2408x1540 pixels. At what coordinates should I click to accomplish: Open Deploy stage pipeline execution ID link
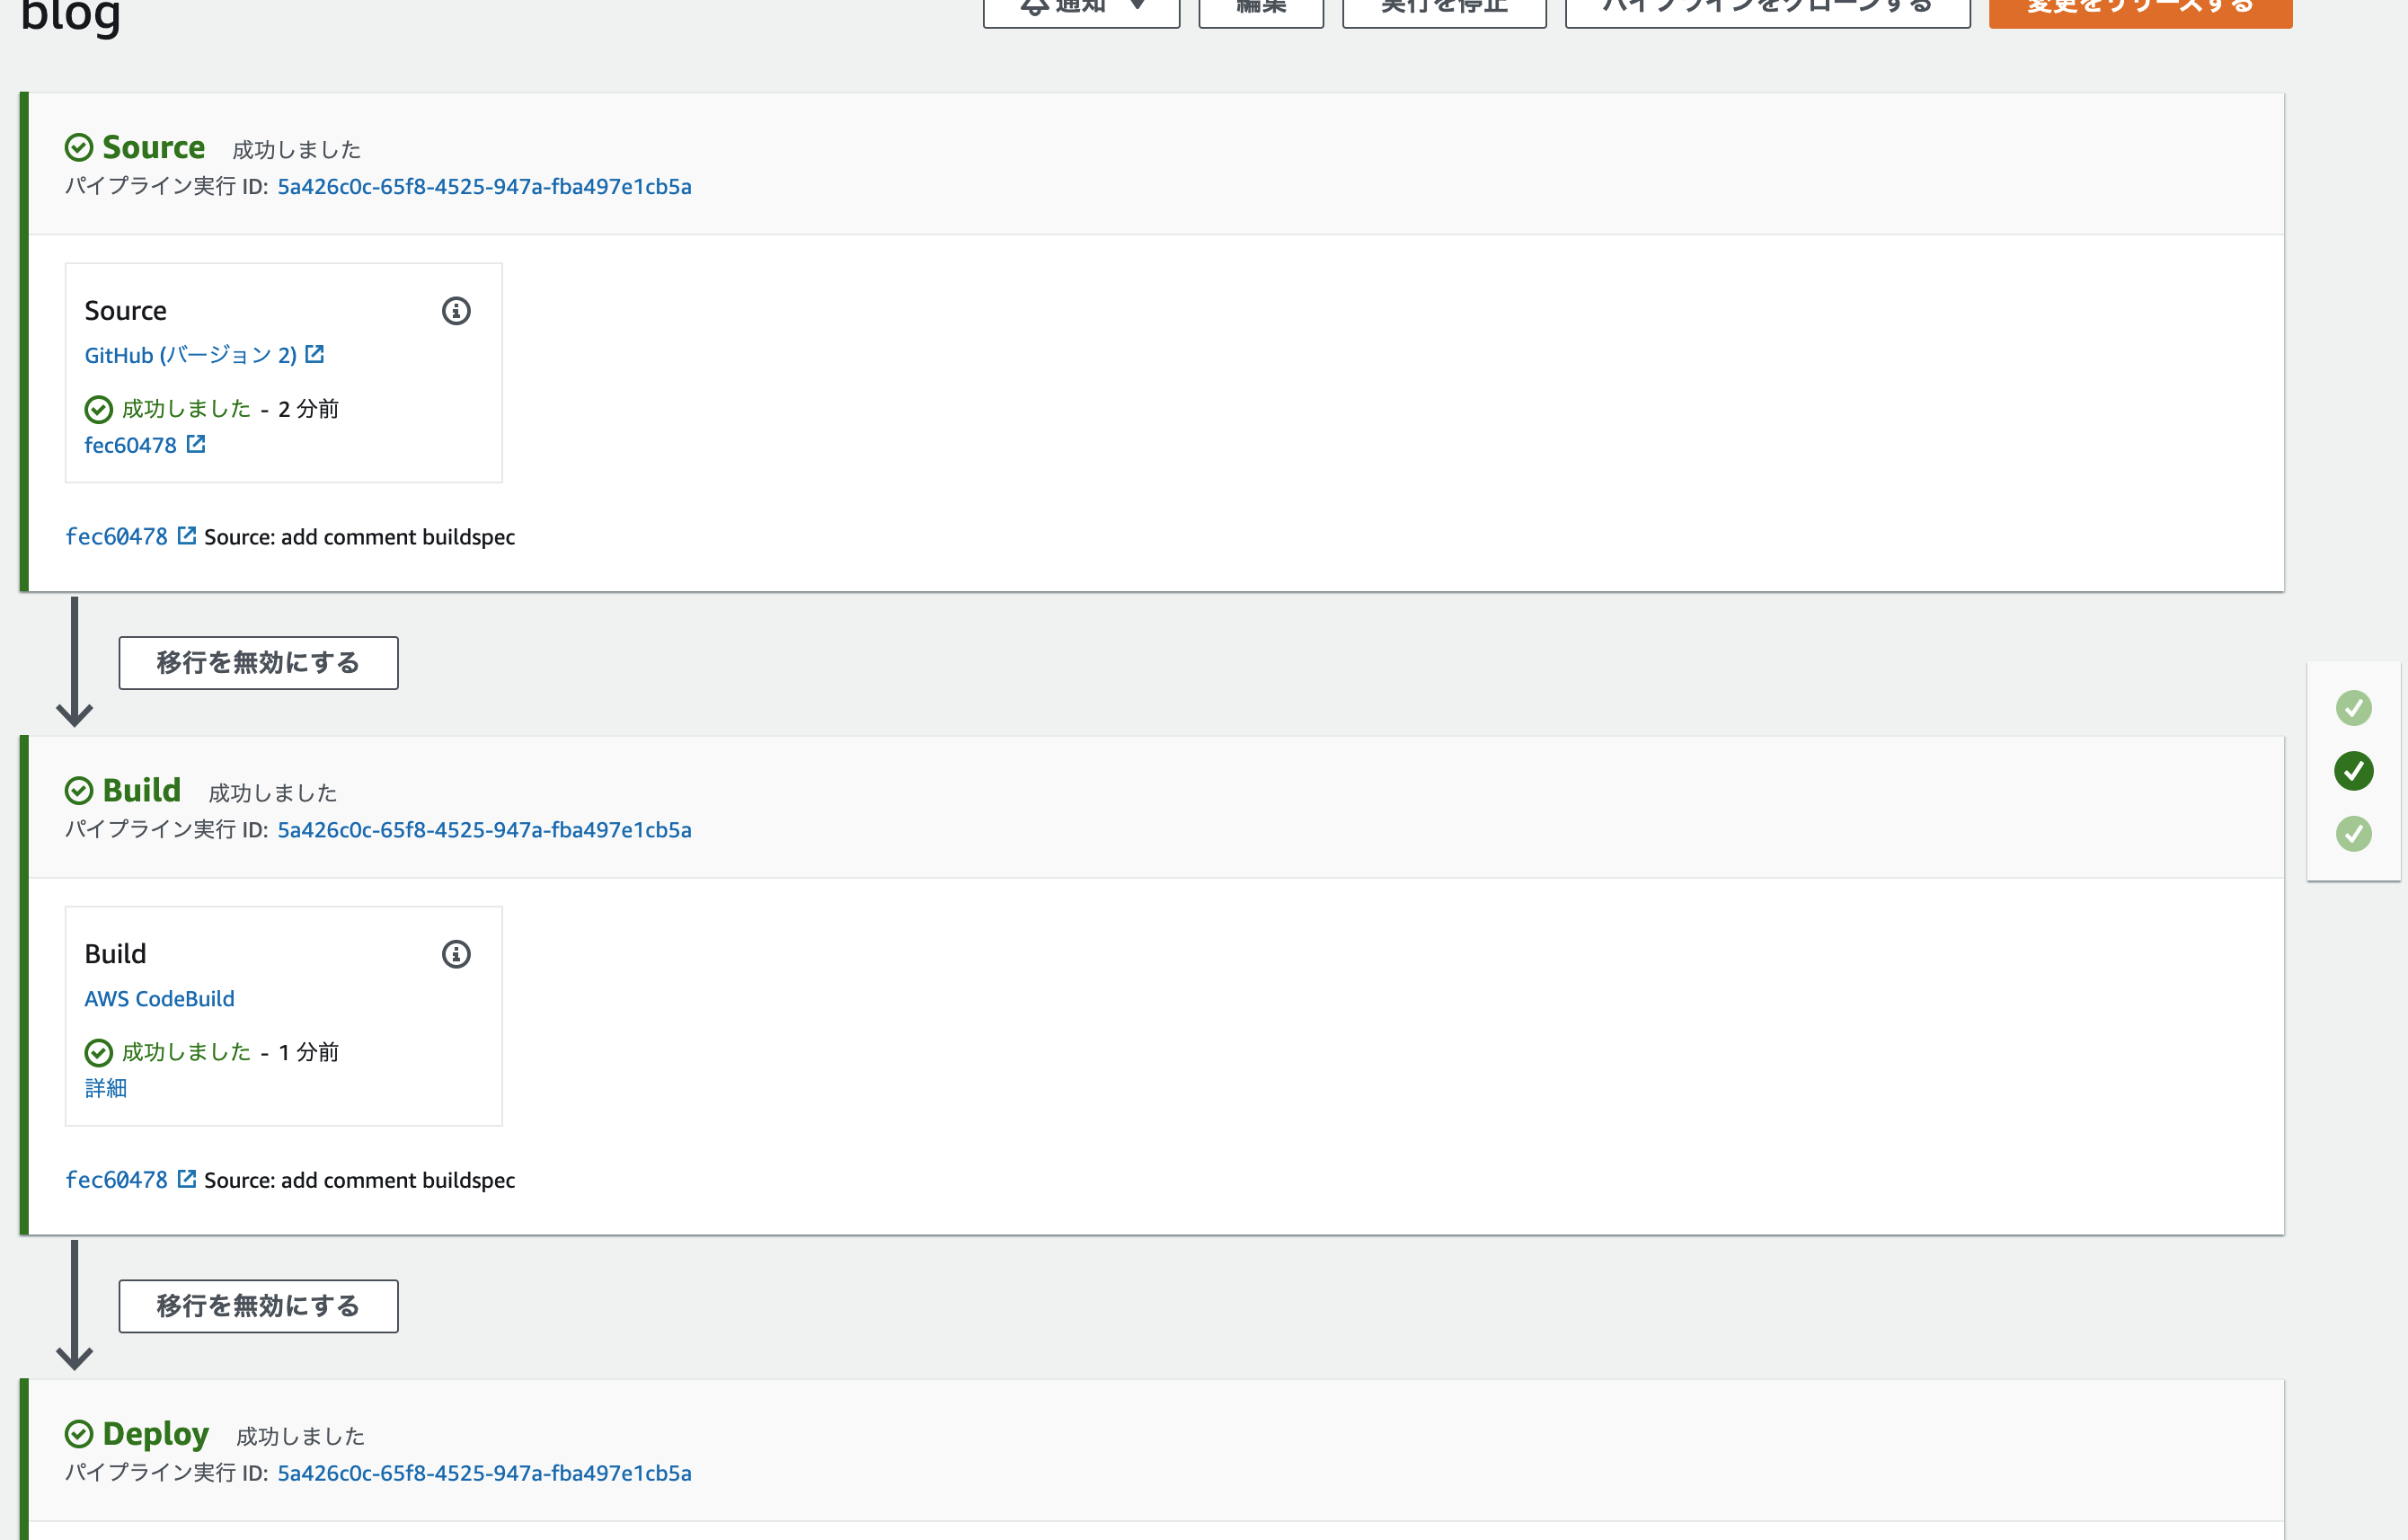point(484,1473)
